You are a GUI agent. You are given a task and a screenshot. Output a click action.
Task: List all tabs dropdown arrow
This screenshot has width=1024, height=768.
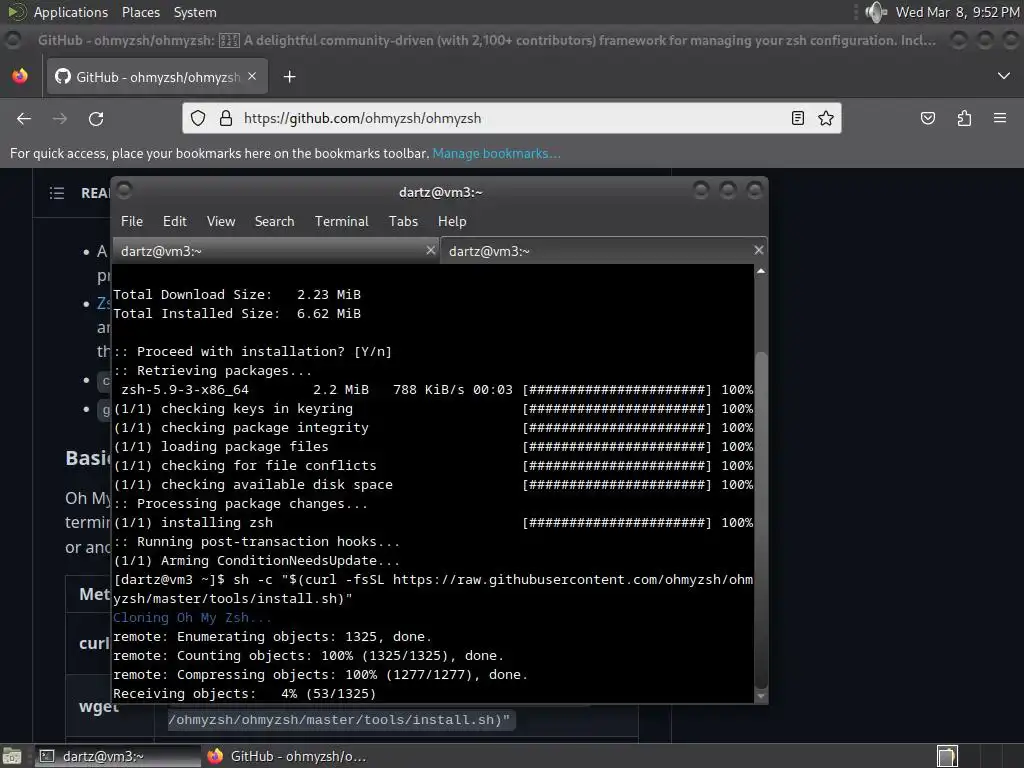pos(1004,76)
